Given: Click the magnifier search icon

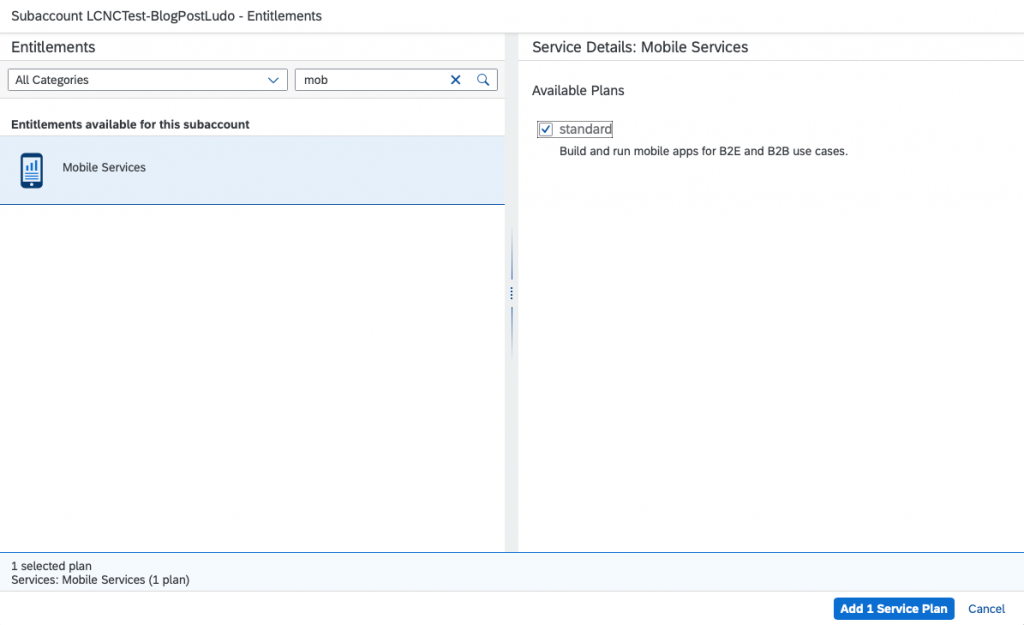Looking at the screenshot, I should tap(483, 80).
